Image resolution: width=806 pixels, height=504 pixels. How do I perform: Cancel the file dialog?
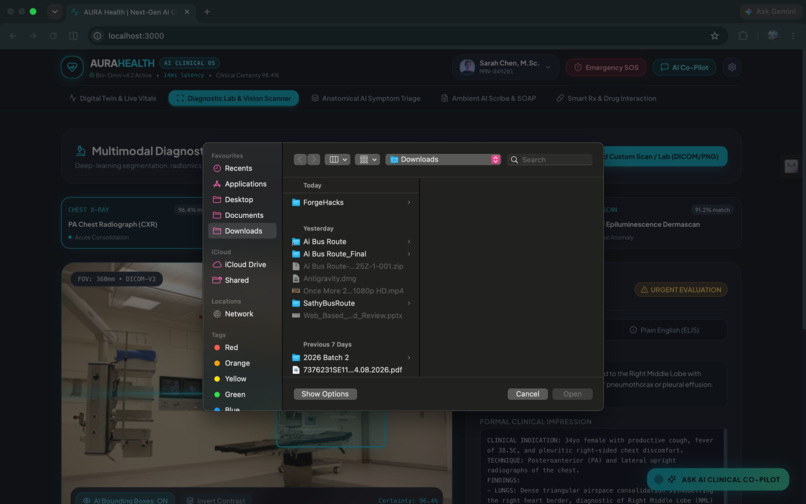pos(527,394)
